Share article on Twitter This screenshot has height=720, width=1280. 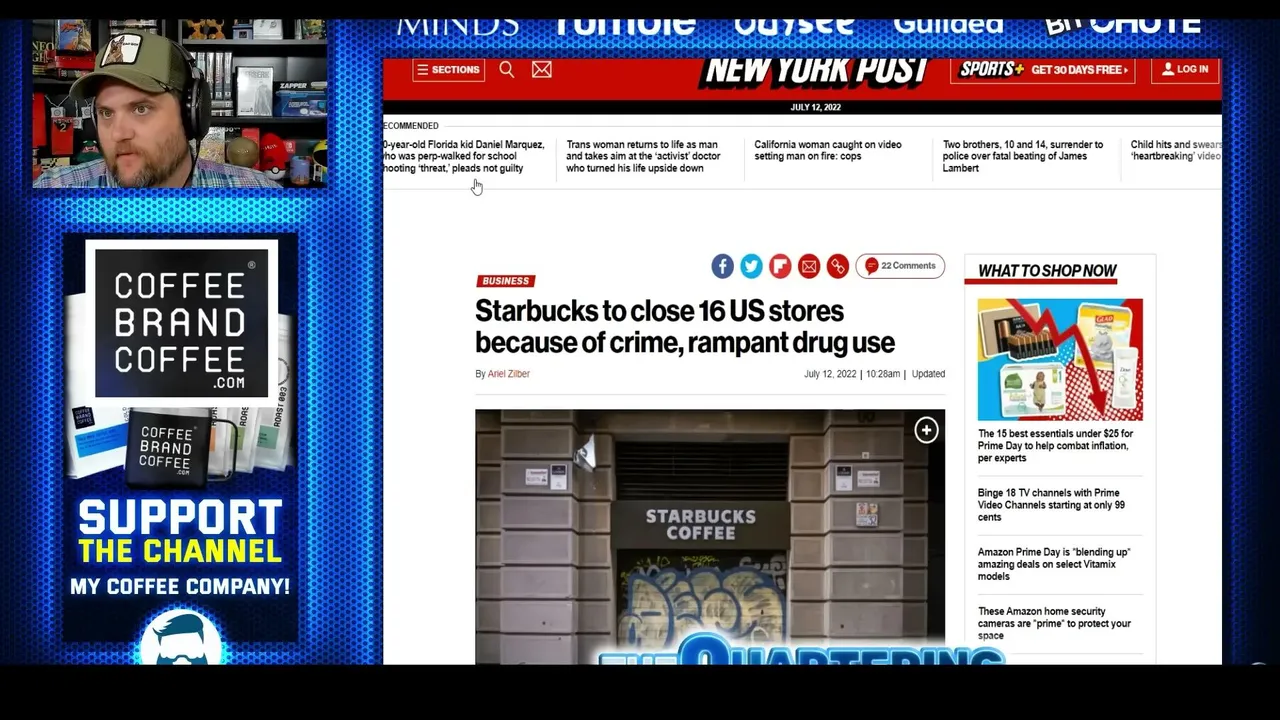tap(751, 266)
